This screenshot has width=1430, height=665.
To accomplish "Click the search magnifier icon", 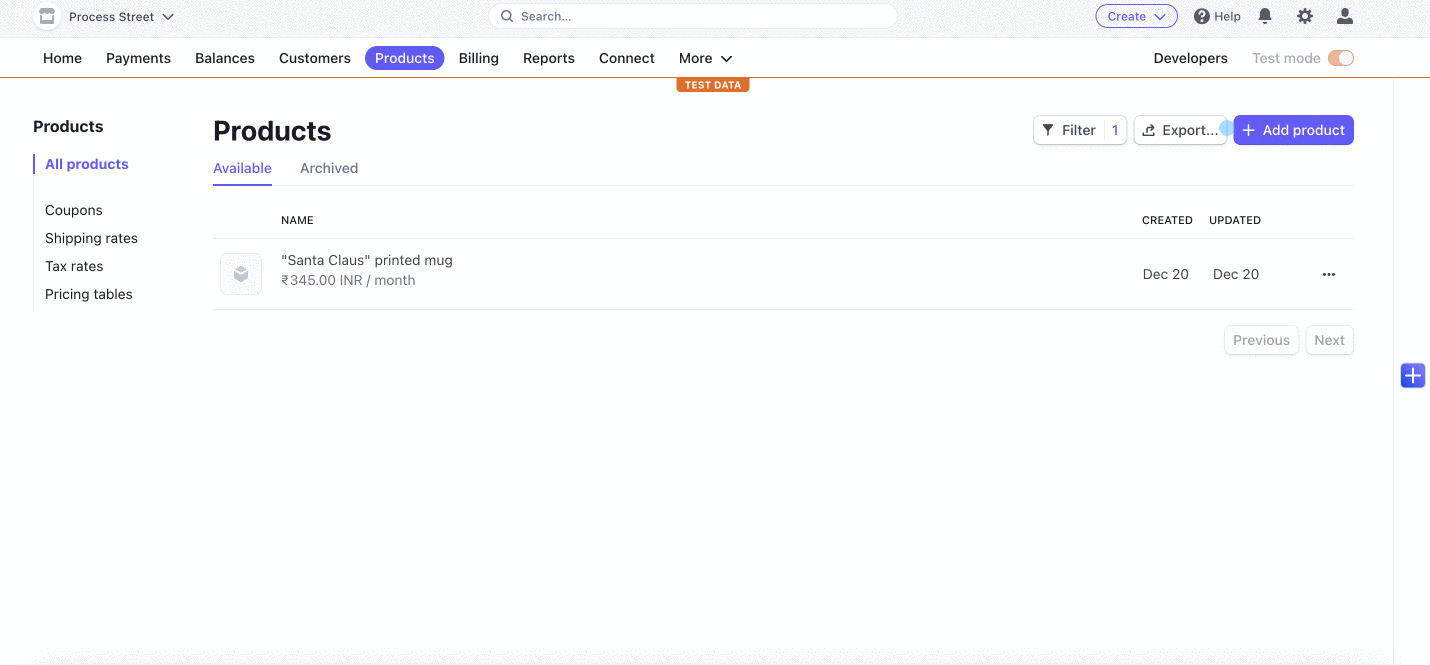I will tap(506, 16).
